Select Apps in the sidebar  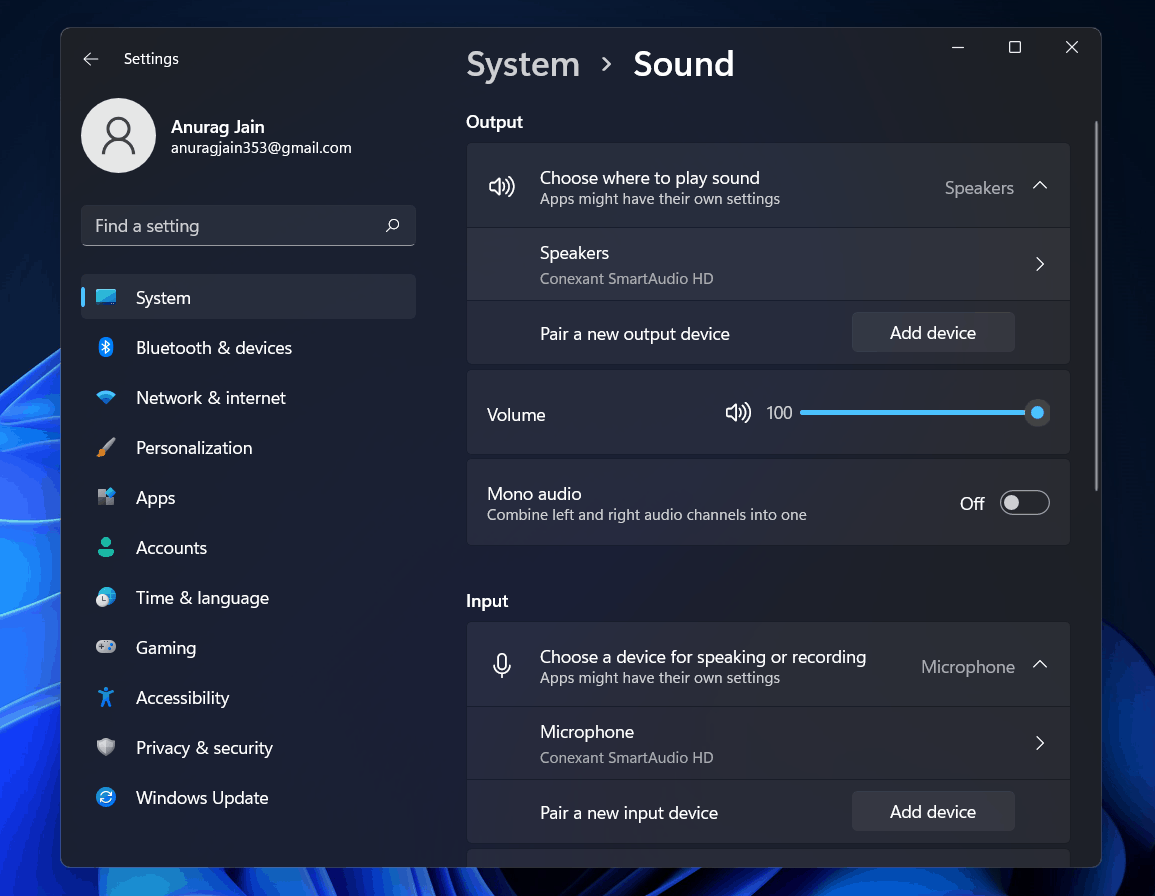(248, 497)
